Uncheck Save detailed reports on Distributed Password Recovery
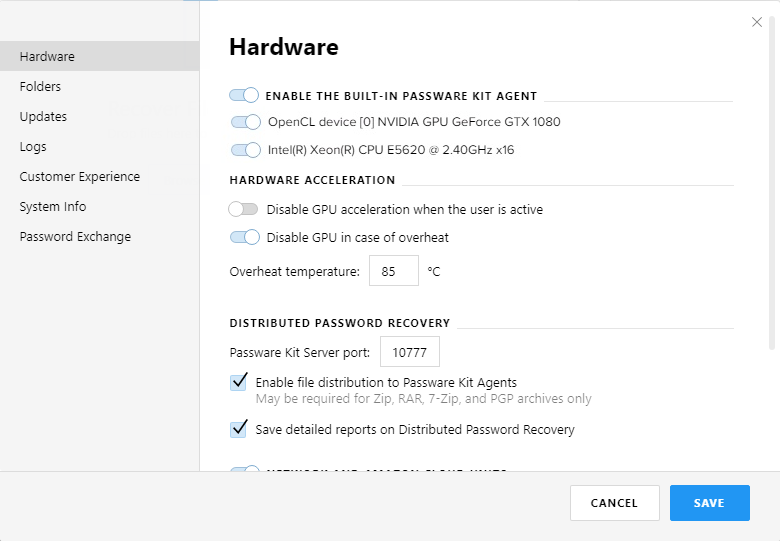This screenshot has width=780, height=541. coord(238,429)
